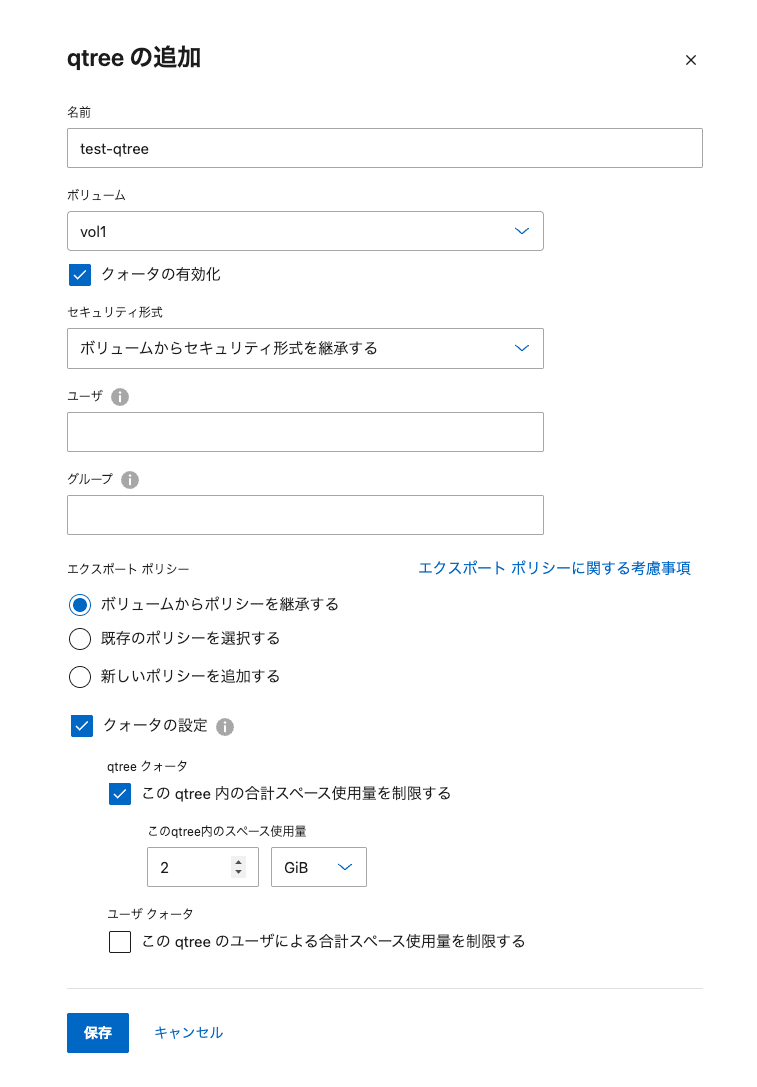Increase space usage value with up stepper arrow
The height and width of the screenshot is (1087, 757).
[x=238, y=862]
